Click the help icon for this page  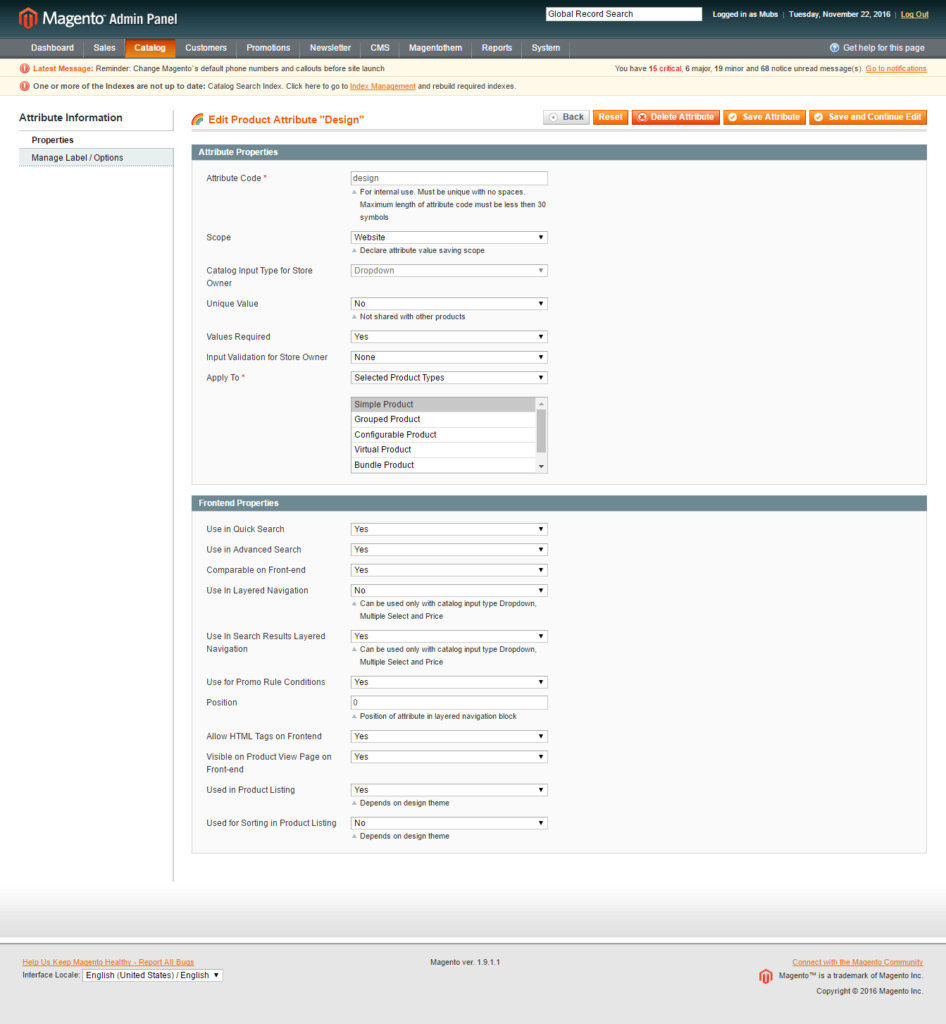click(x=835, y=47)
